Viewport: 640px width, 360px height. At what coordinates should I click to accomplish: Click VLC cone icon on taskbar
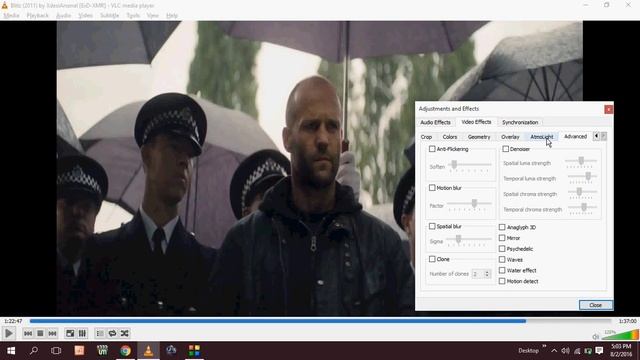coord(148,351)
